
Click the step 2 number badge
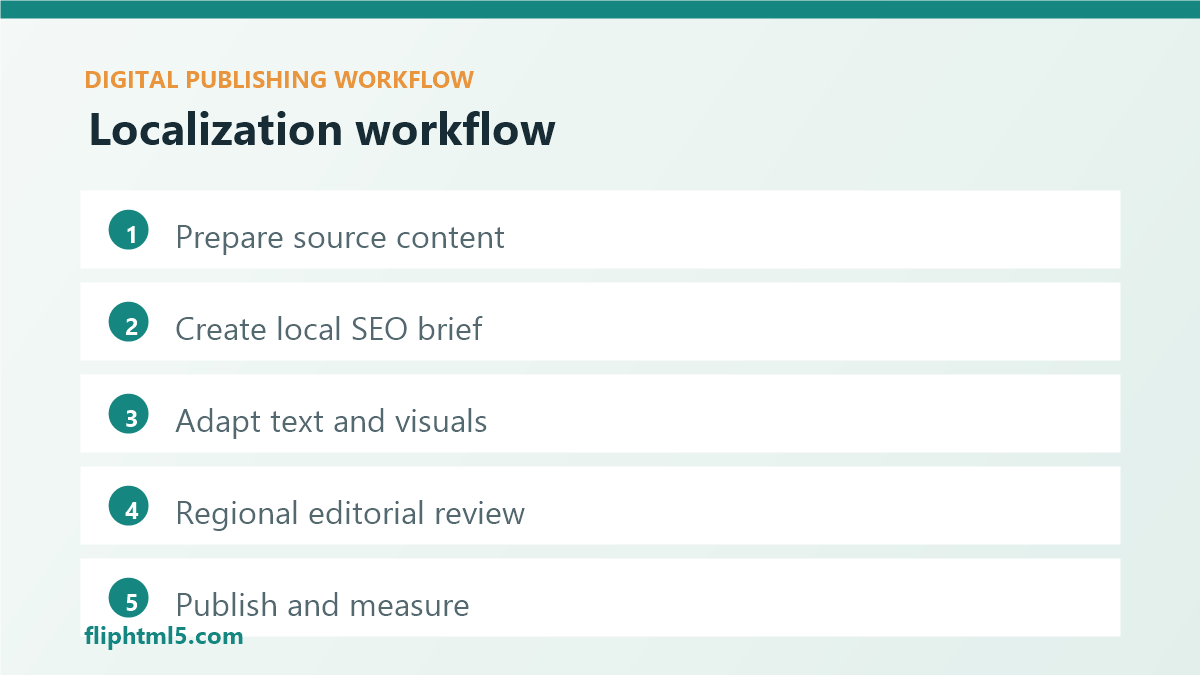tap(129, 323)
